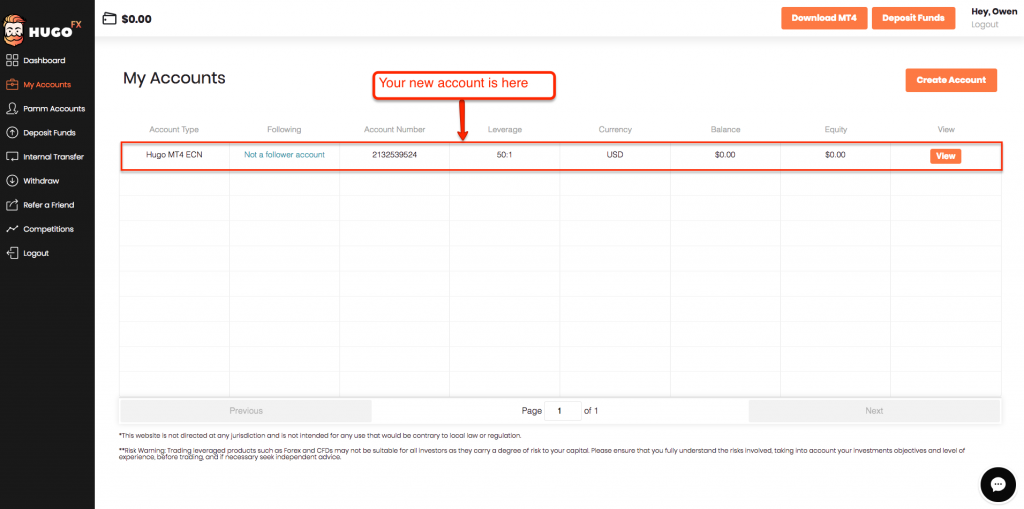The image size is (1024, 509).
Task: Click the Balance column header
Action: 726,129
